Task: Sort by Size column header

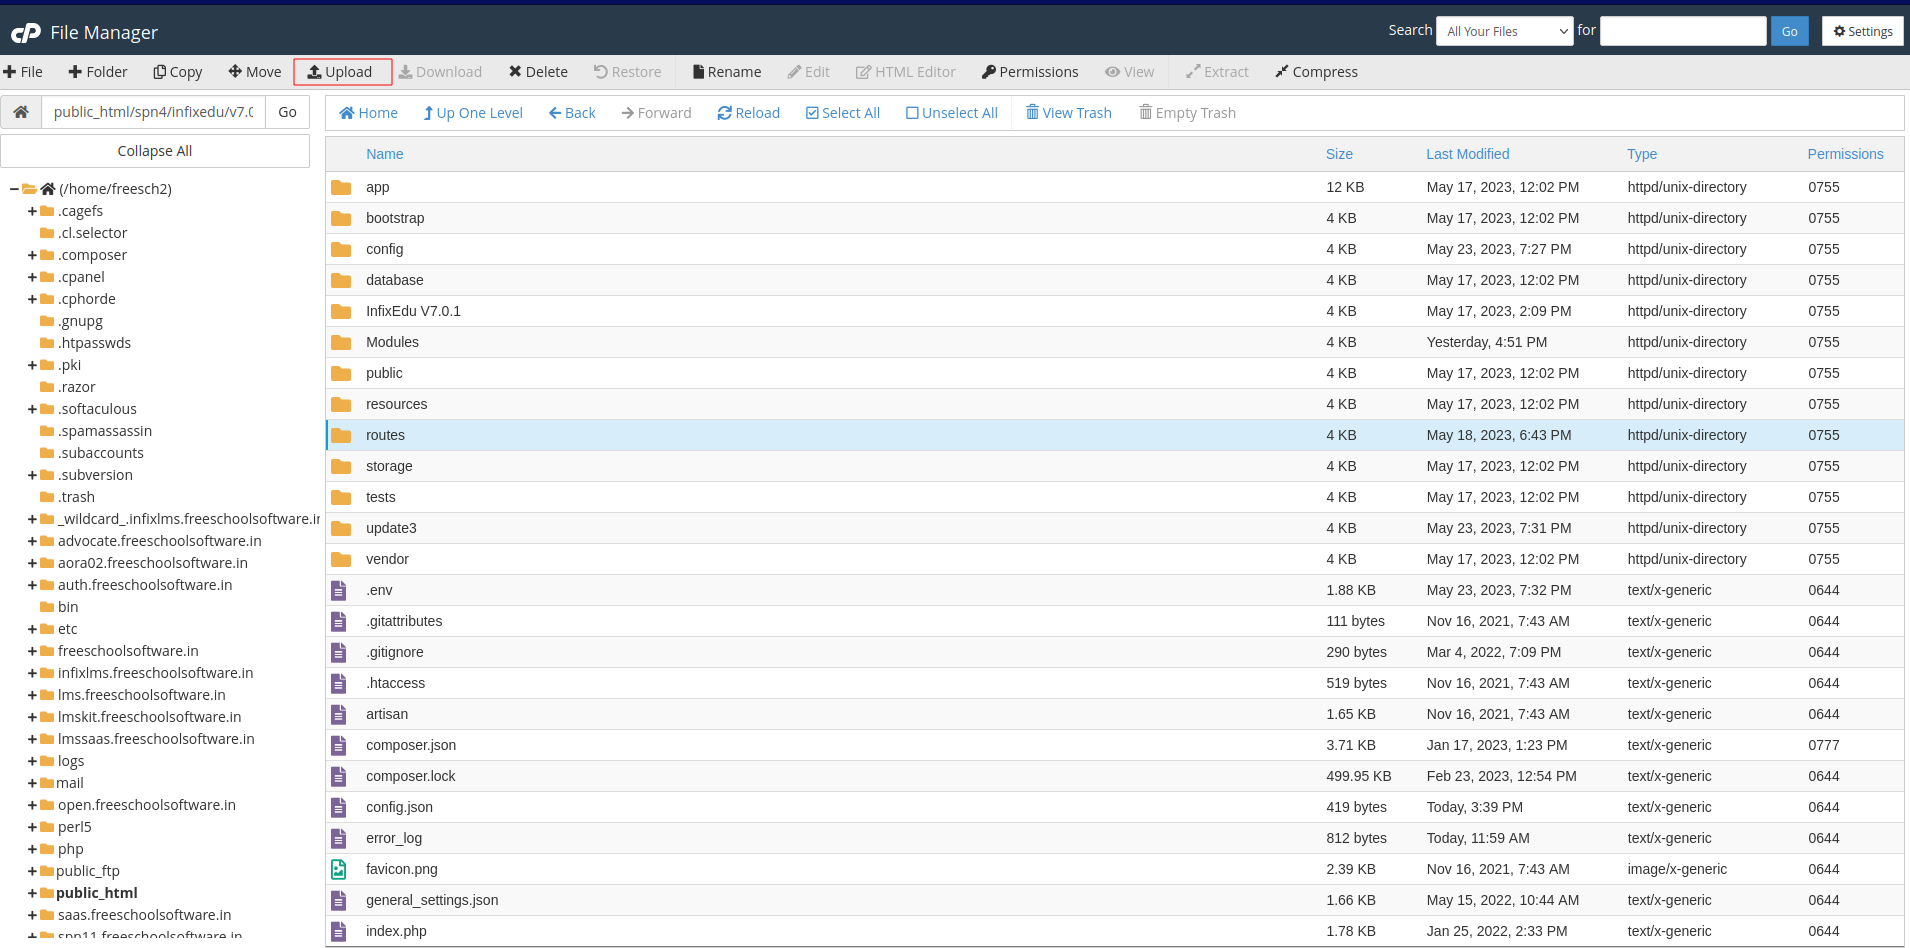Action: click(x=1338, y=154)
